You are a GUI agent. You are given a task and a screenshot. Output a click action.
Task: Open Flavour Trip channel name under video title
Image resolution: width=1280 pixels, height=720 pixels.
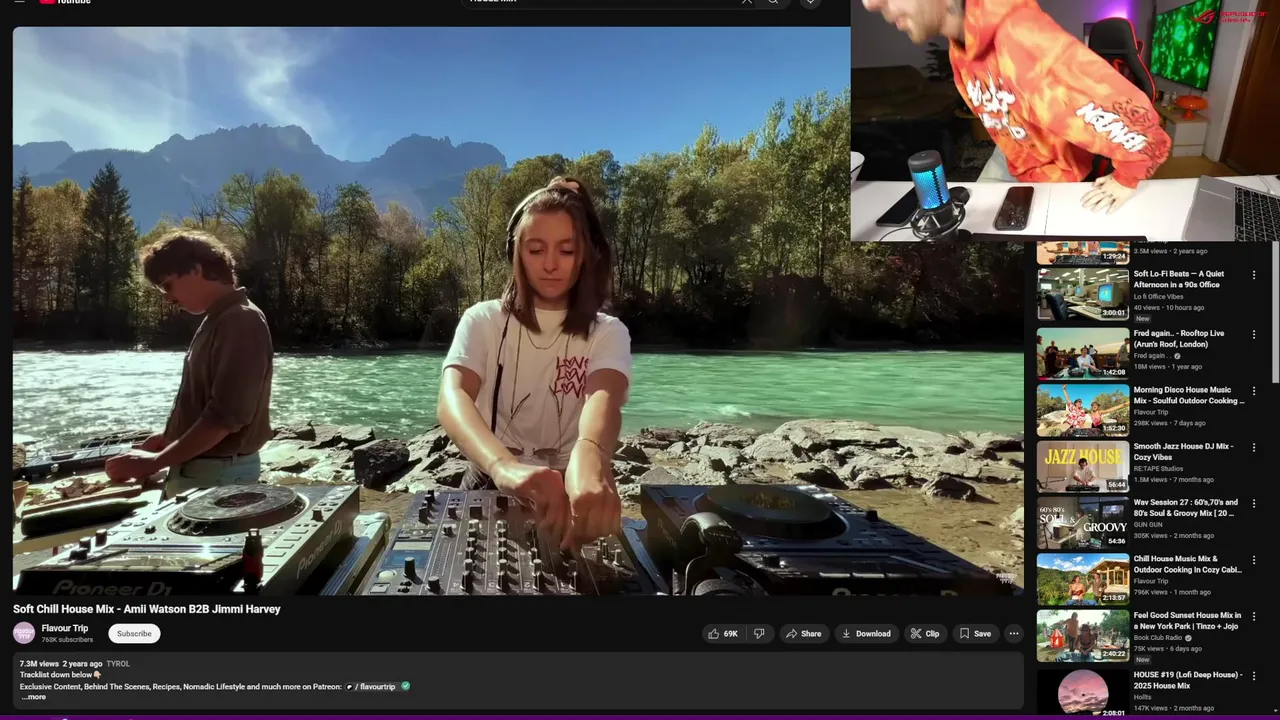[x=65, y=628]
